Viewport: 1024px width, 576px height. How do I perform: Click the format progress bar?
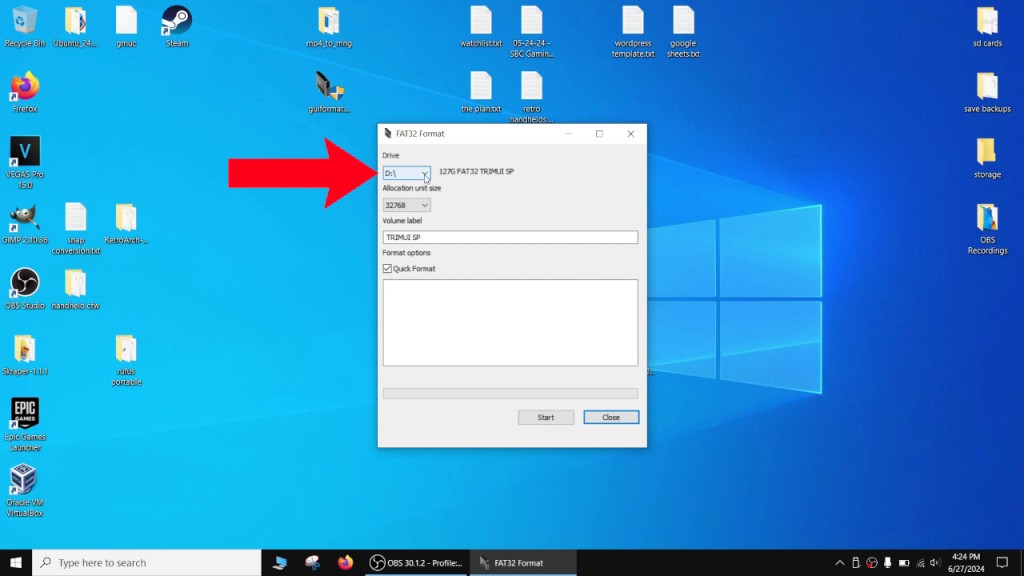click(510, 393)
